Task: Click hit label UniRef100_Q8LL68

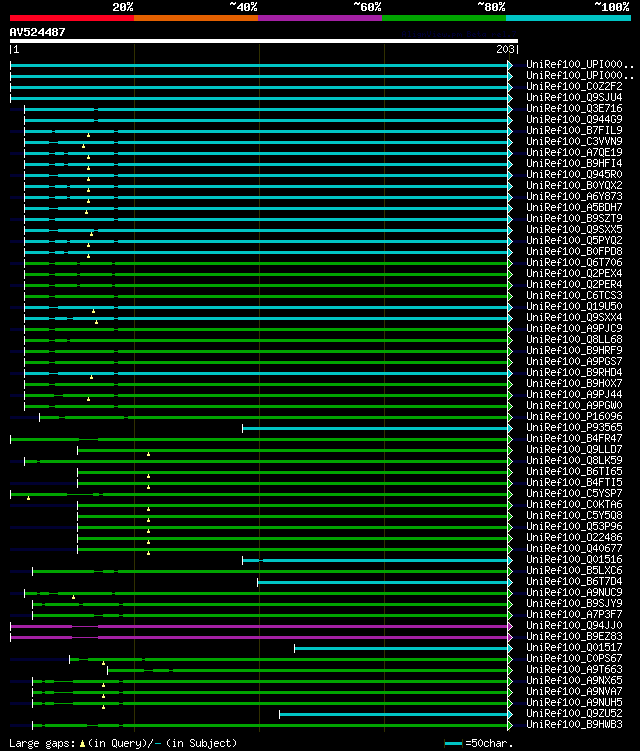Action: pos(574,340)
